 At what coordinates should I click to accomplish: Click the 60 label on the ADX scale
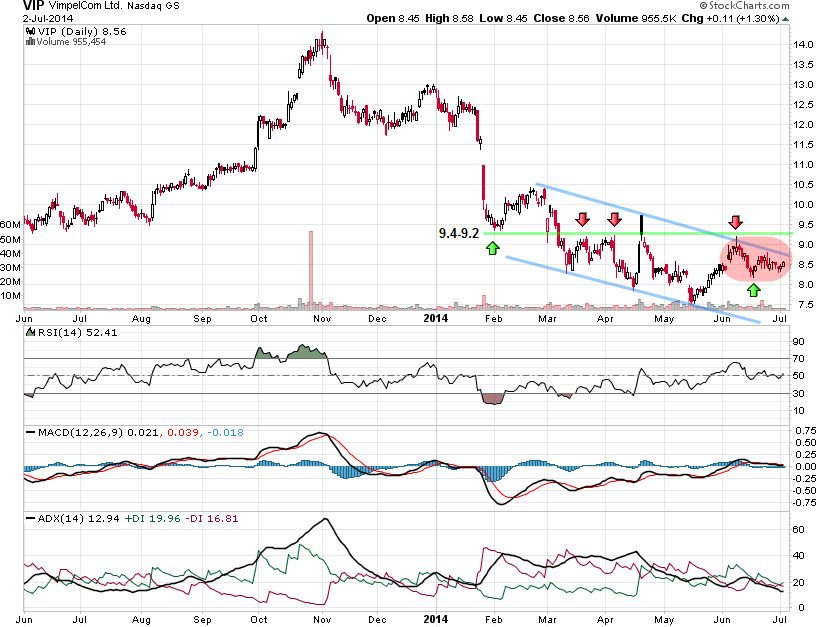pos(798,530)
